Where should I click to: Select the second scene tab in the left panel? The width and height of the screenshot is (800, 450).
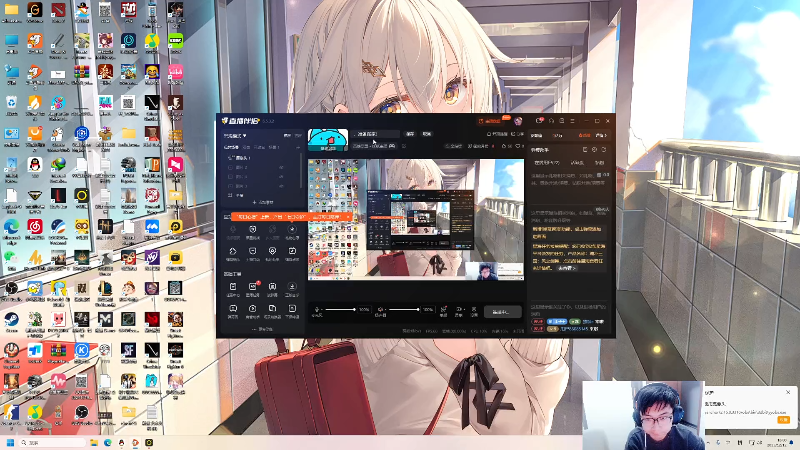tap(246, 147)
